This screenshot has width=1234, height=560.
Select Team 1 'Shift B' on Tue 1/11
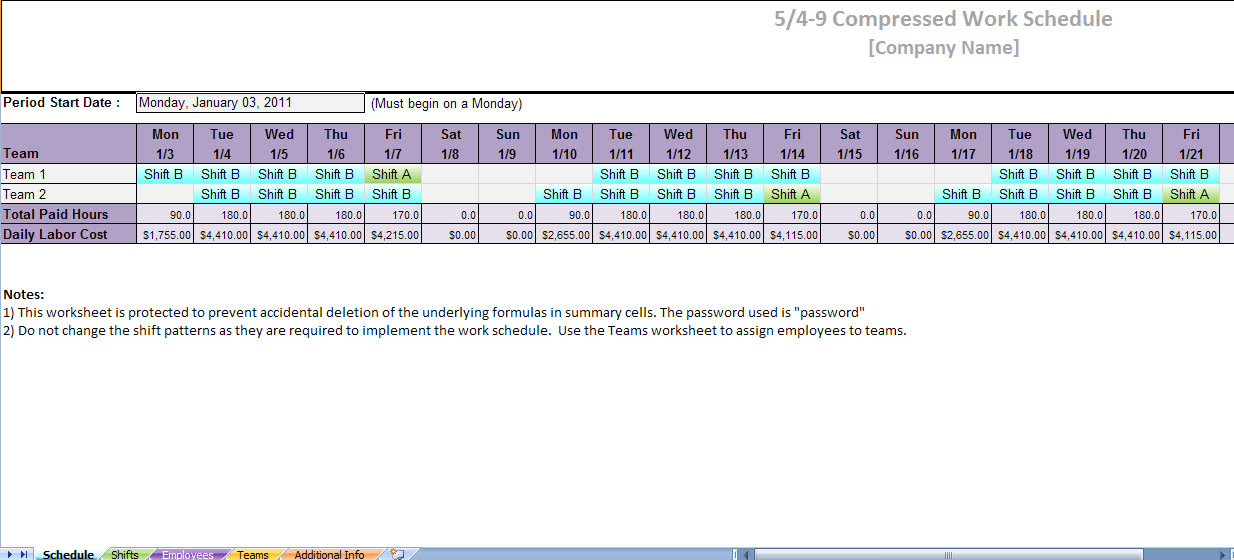pos(621,174)
